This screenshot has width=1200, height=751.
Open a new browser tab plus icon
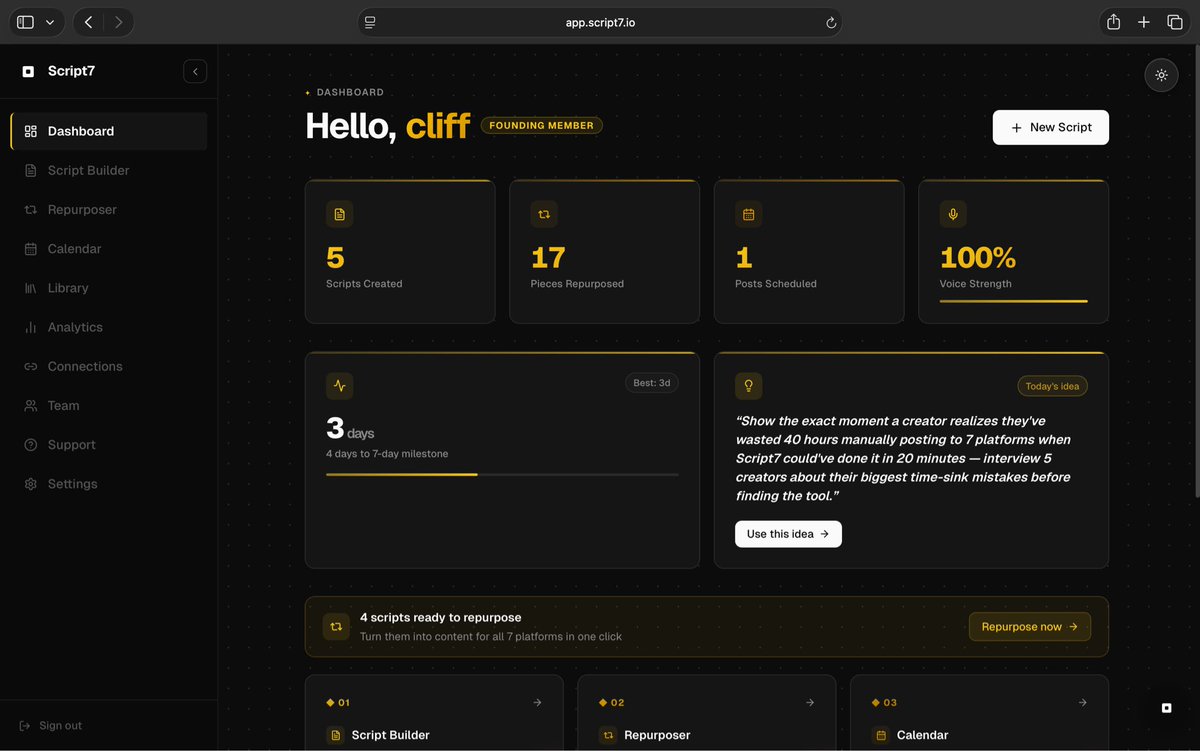click(x=1144, y=22)
